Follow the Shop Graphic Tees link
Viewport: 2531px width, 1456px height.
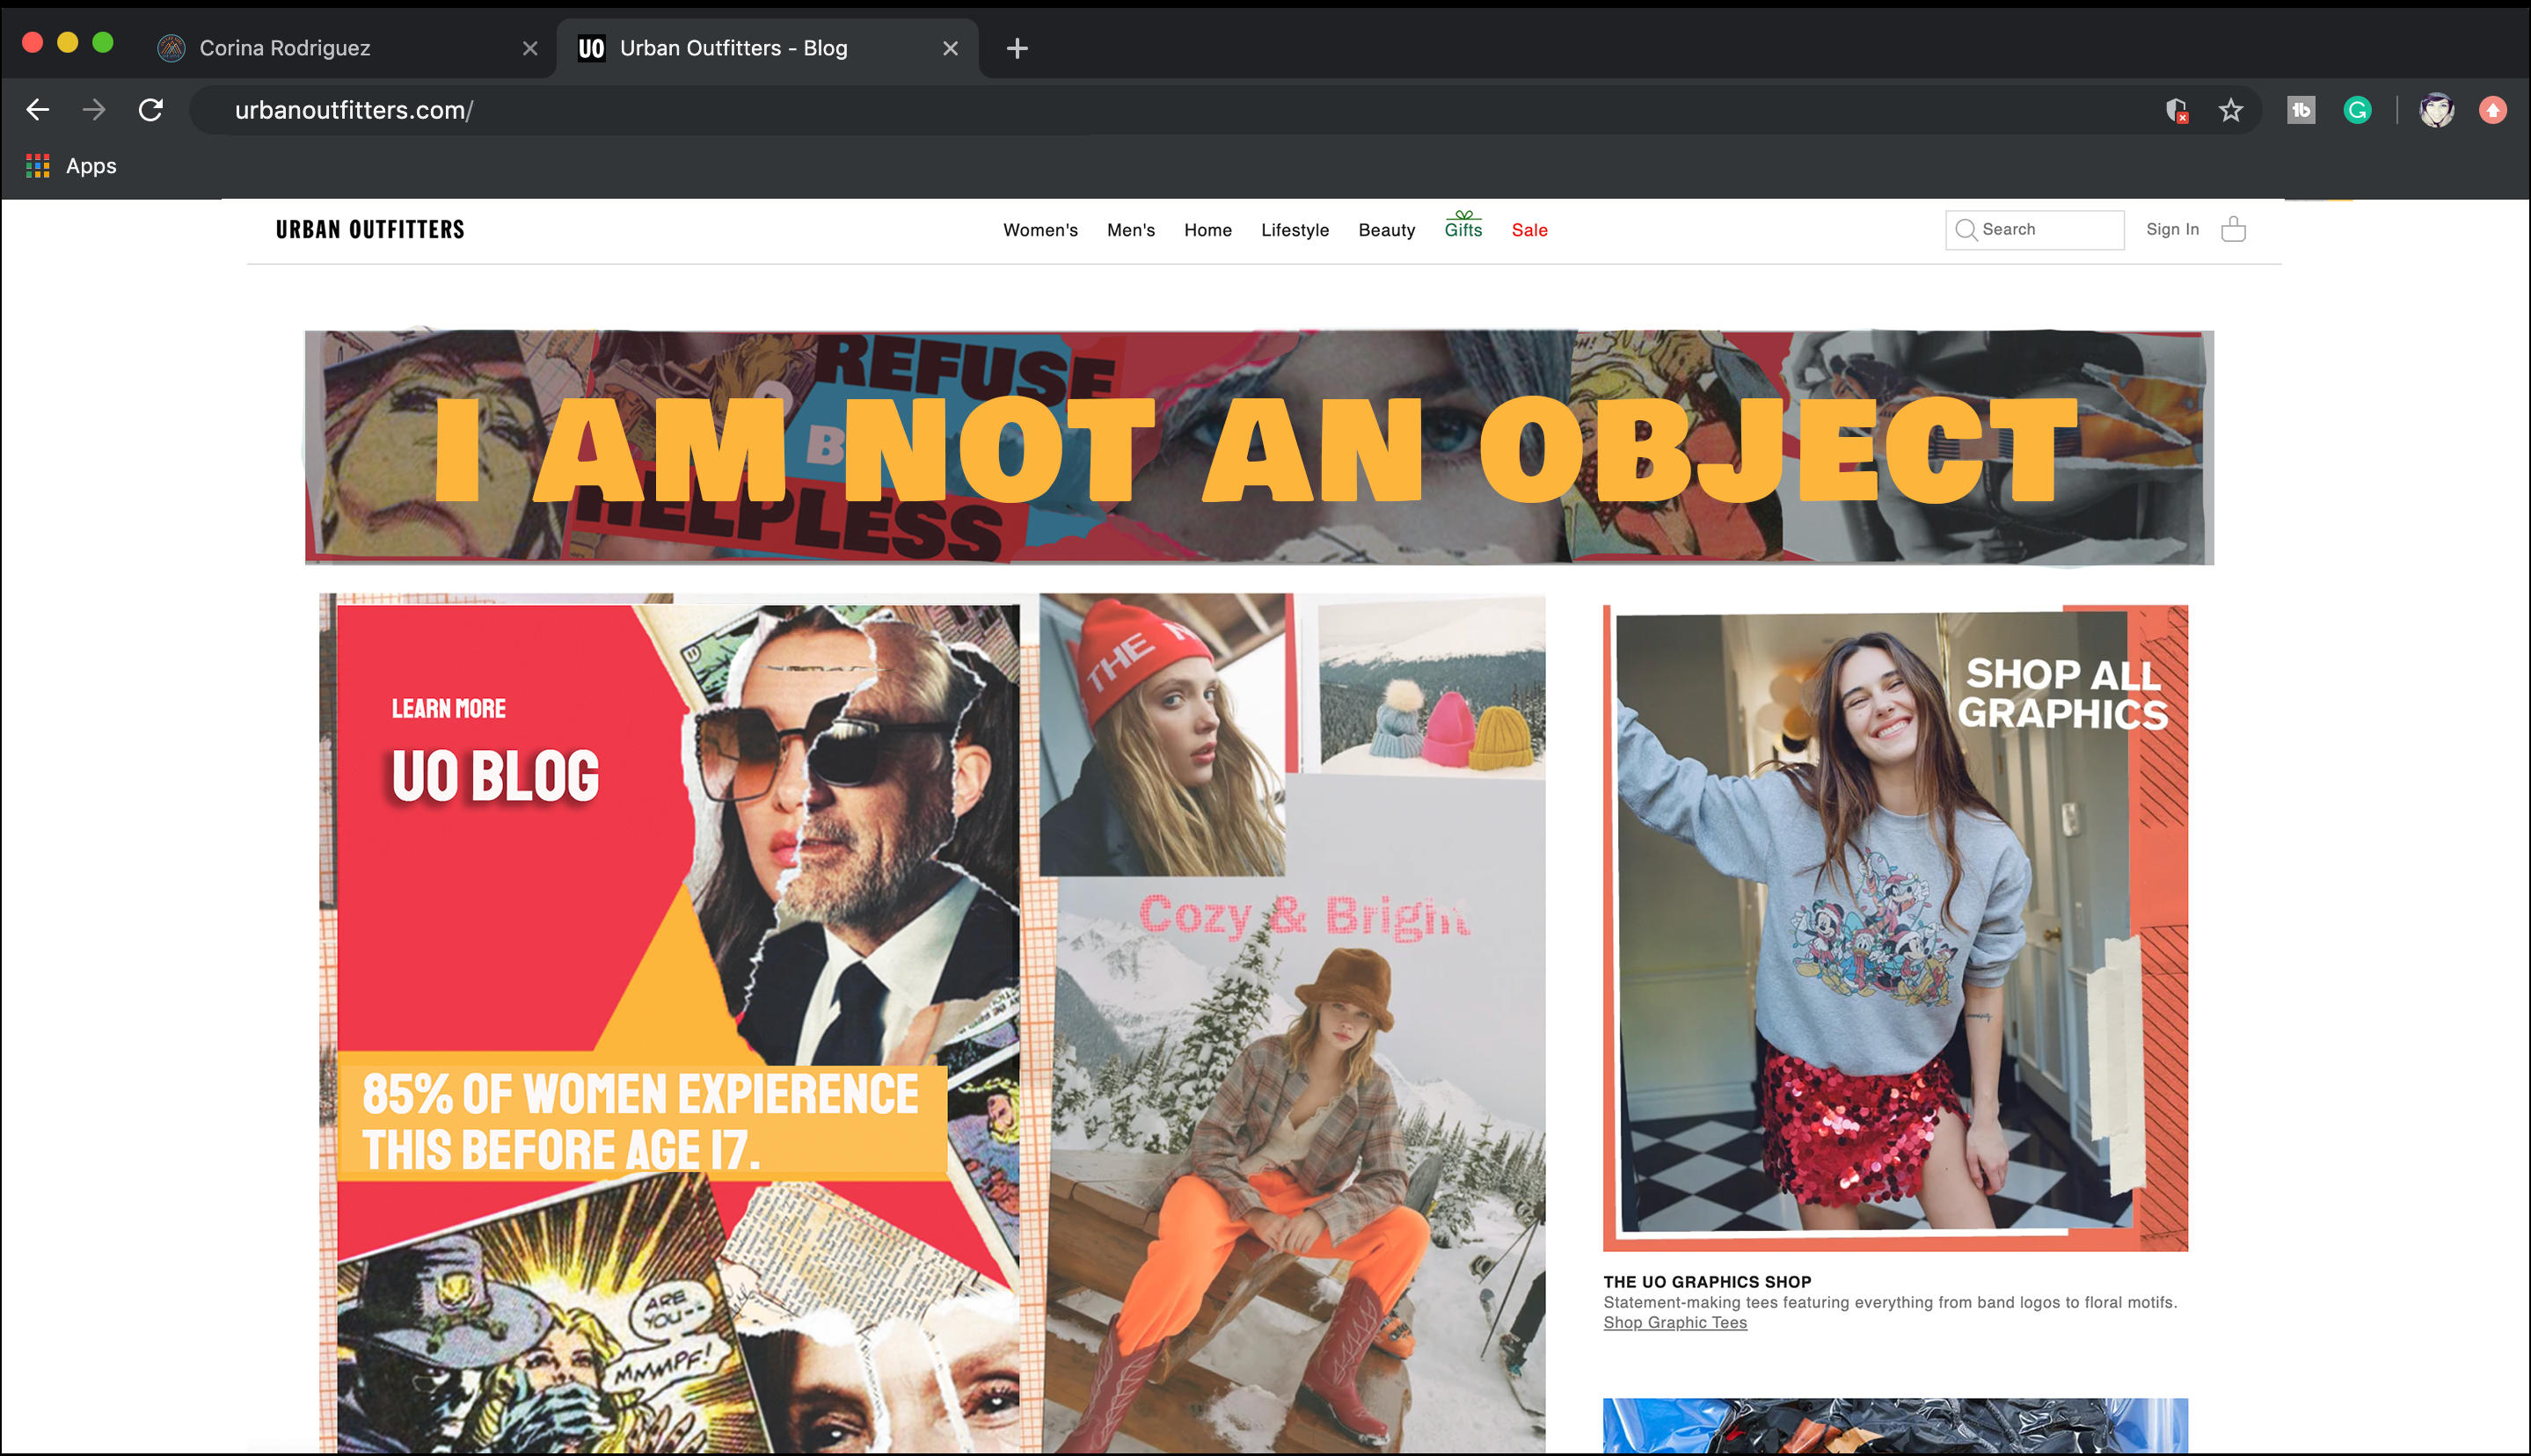click(1675, 1322)
